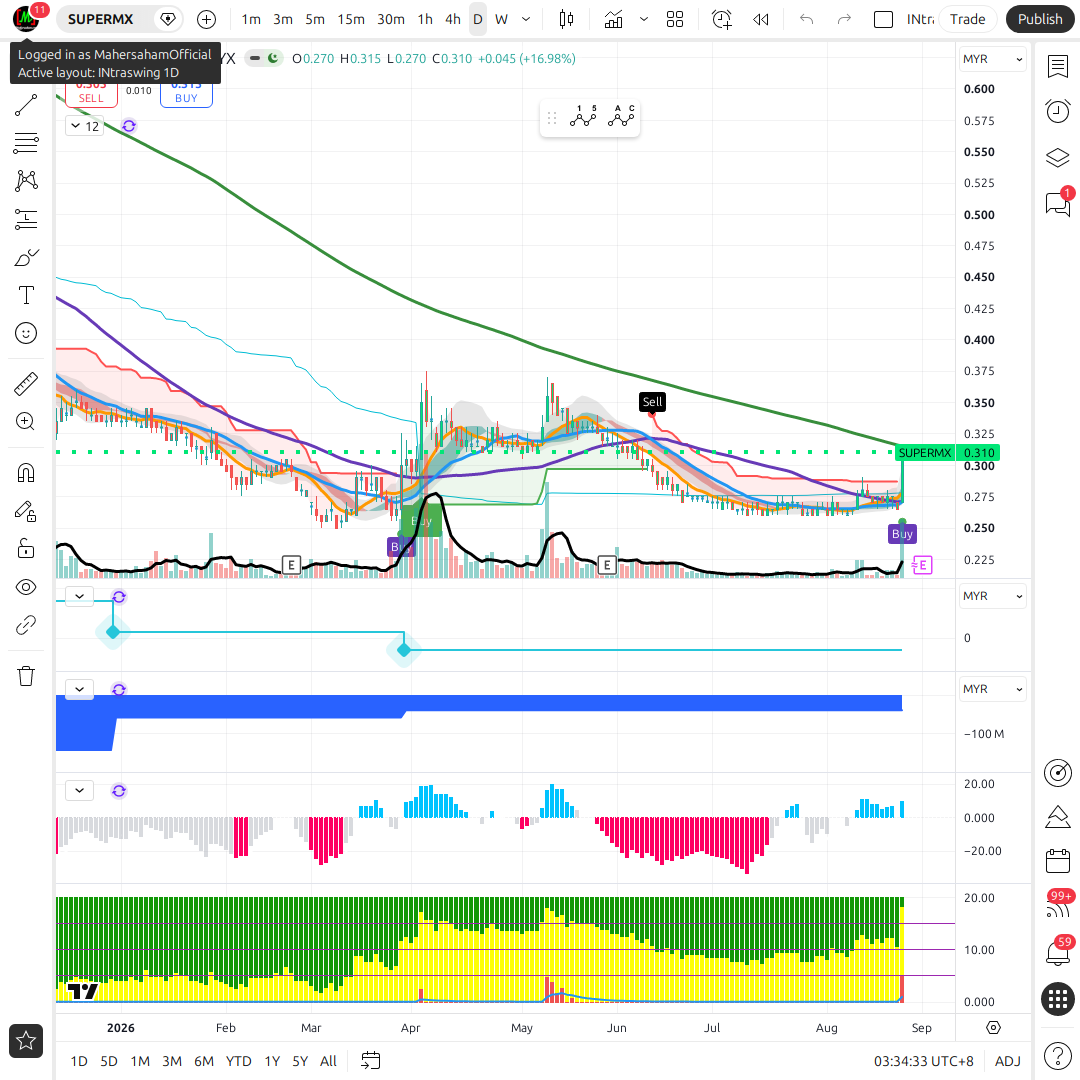Expand the histogram pane legend chevron
Screen dimensions: 1080x1080
tap(79, 791)
